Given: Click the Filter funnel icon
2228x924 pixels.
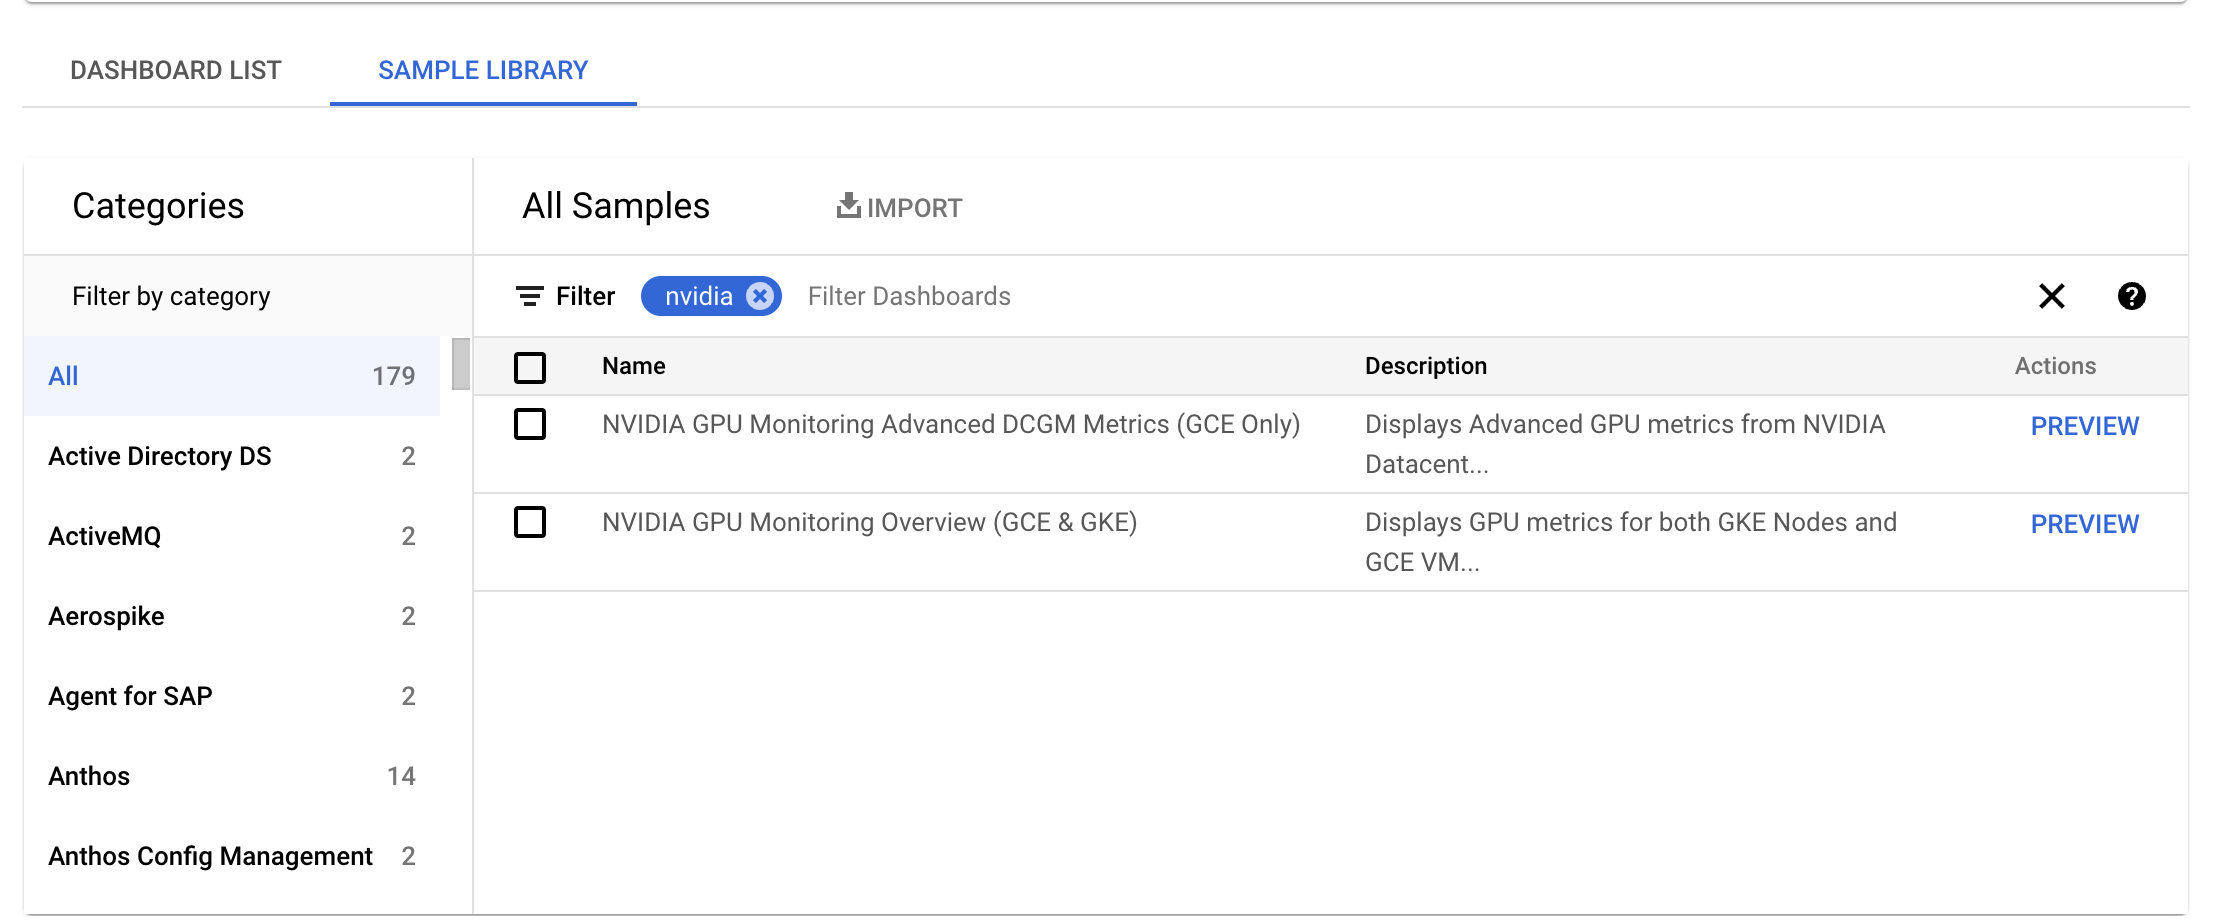Looking at the screenshot, I should (531, 296).
